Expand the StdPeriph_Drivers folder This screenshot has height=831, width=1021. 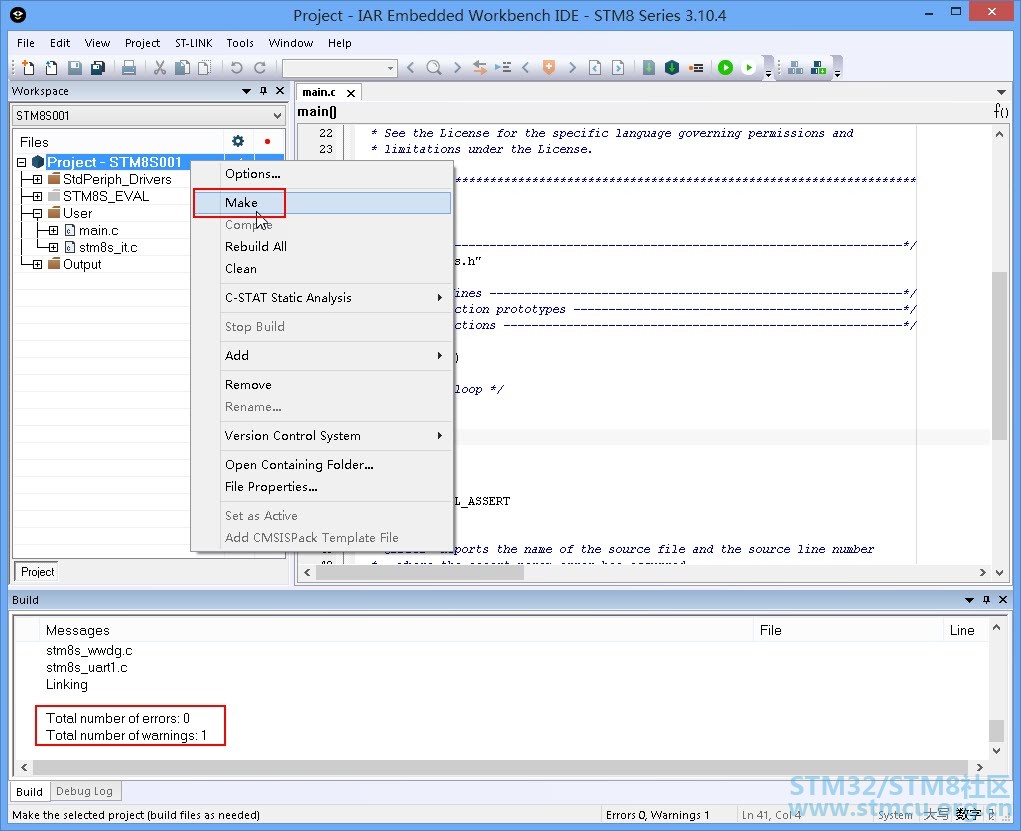click(x=37, y=179)
